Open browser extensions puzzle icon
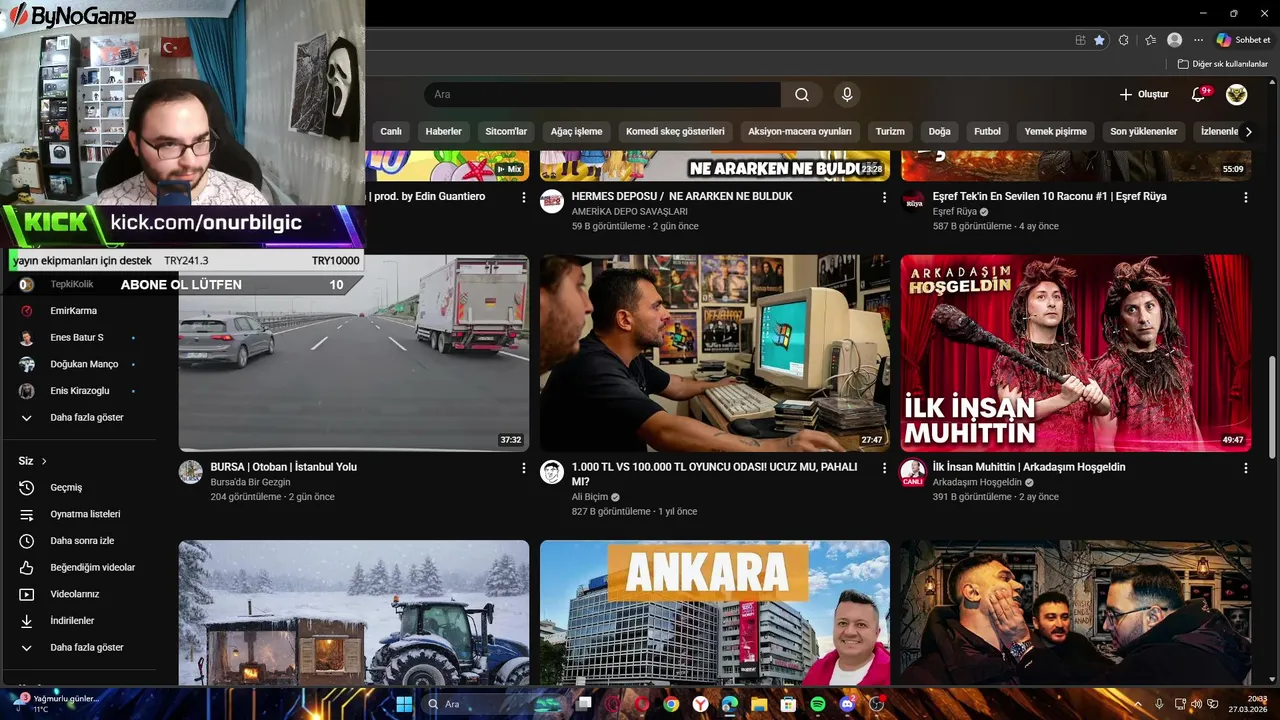The image size is (1280, 720). [x=1124, y=40]
